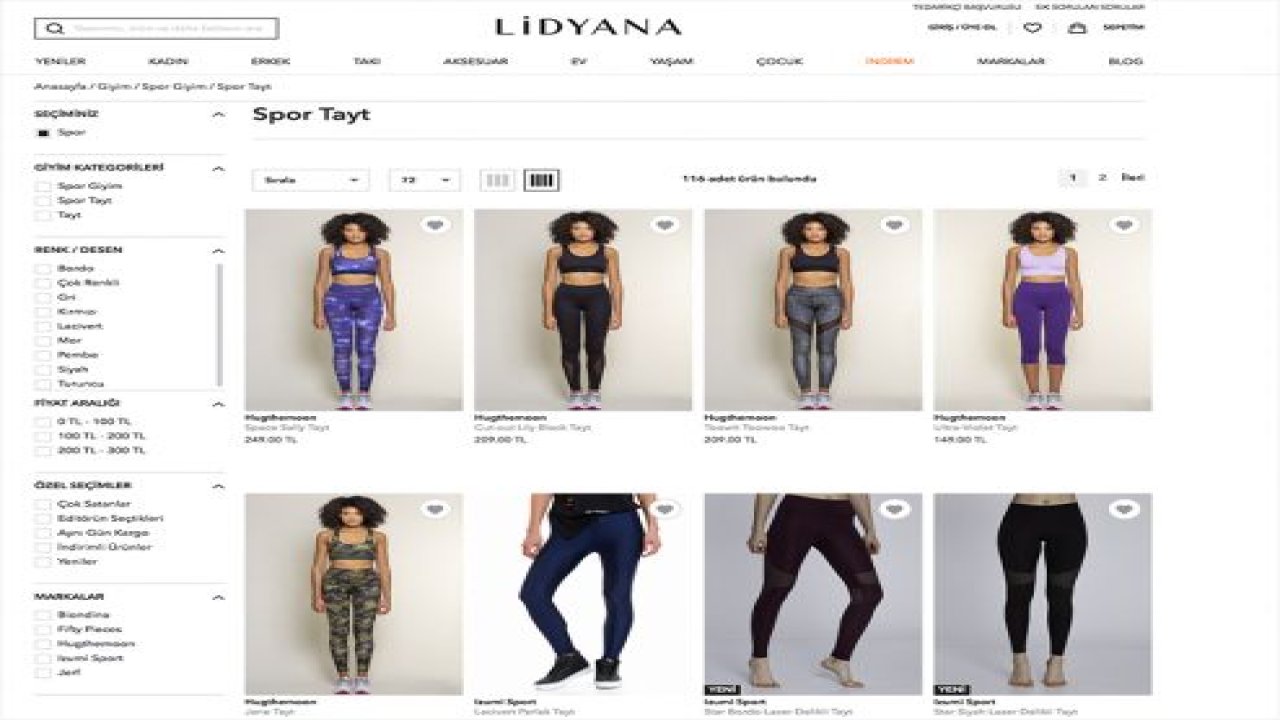Check the Mor color filter
The image size is (1280, 720).
42,341
